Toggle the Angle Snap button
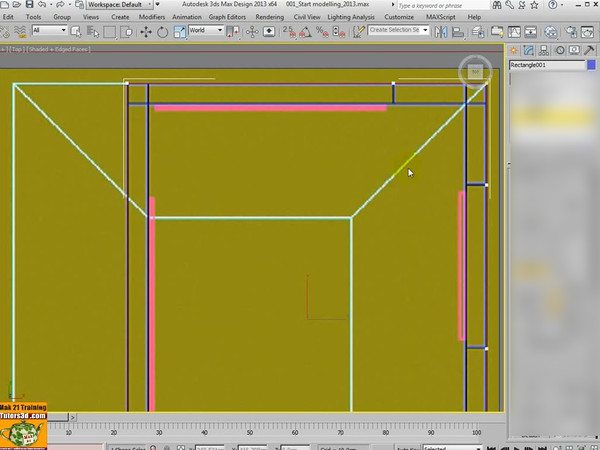This screenshot has height=450, width=600. tap(305, 32)
